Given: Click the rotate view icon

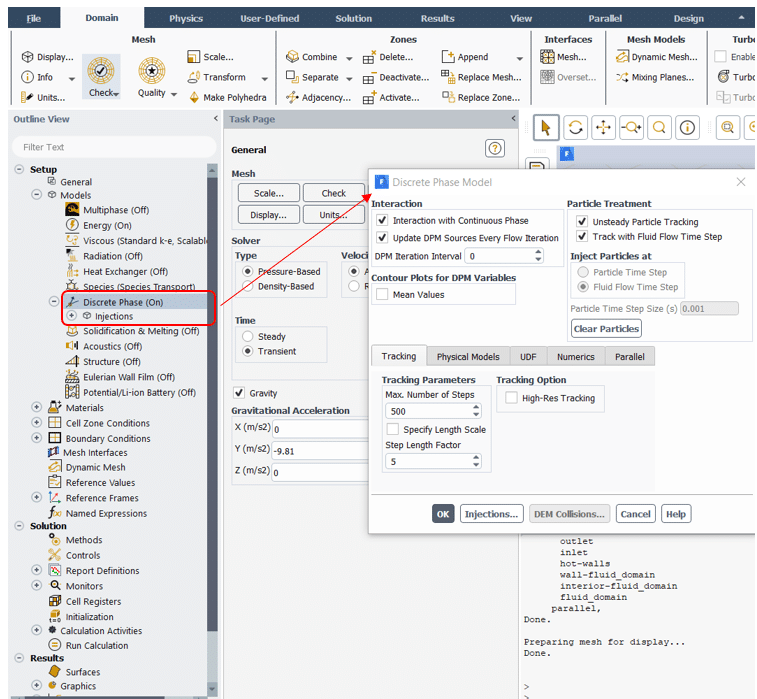Looking at the screenshot, I should pyautogui.click(x=574, y=127).
